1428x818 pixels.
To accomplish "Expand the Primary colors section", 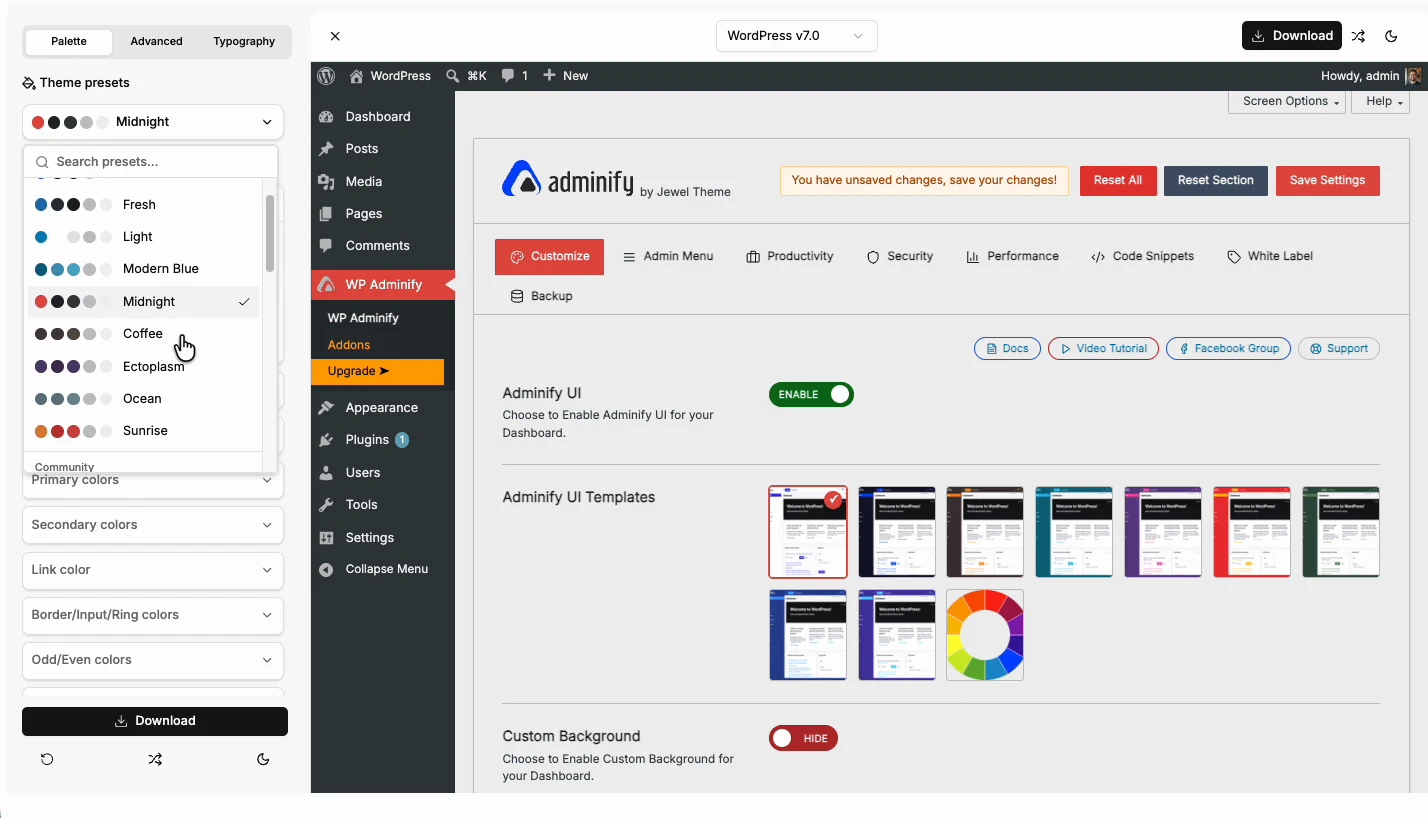I will tap(153, 480).
